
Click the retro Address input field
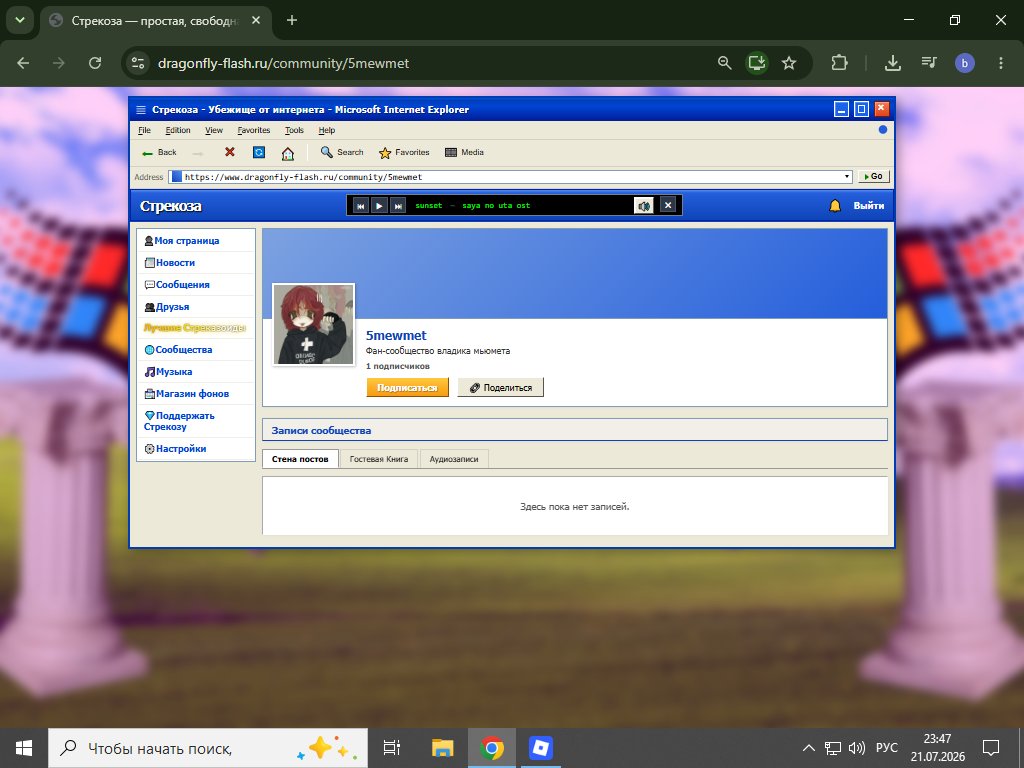coord(510,177)
